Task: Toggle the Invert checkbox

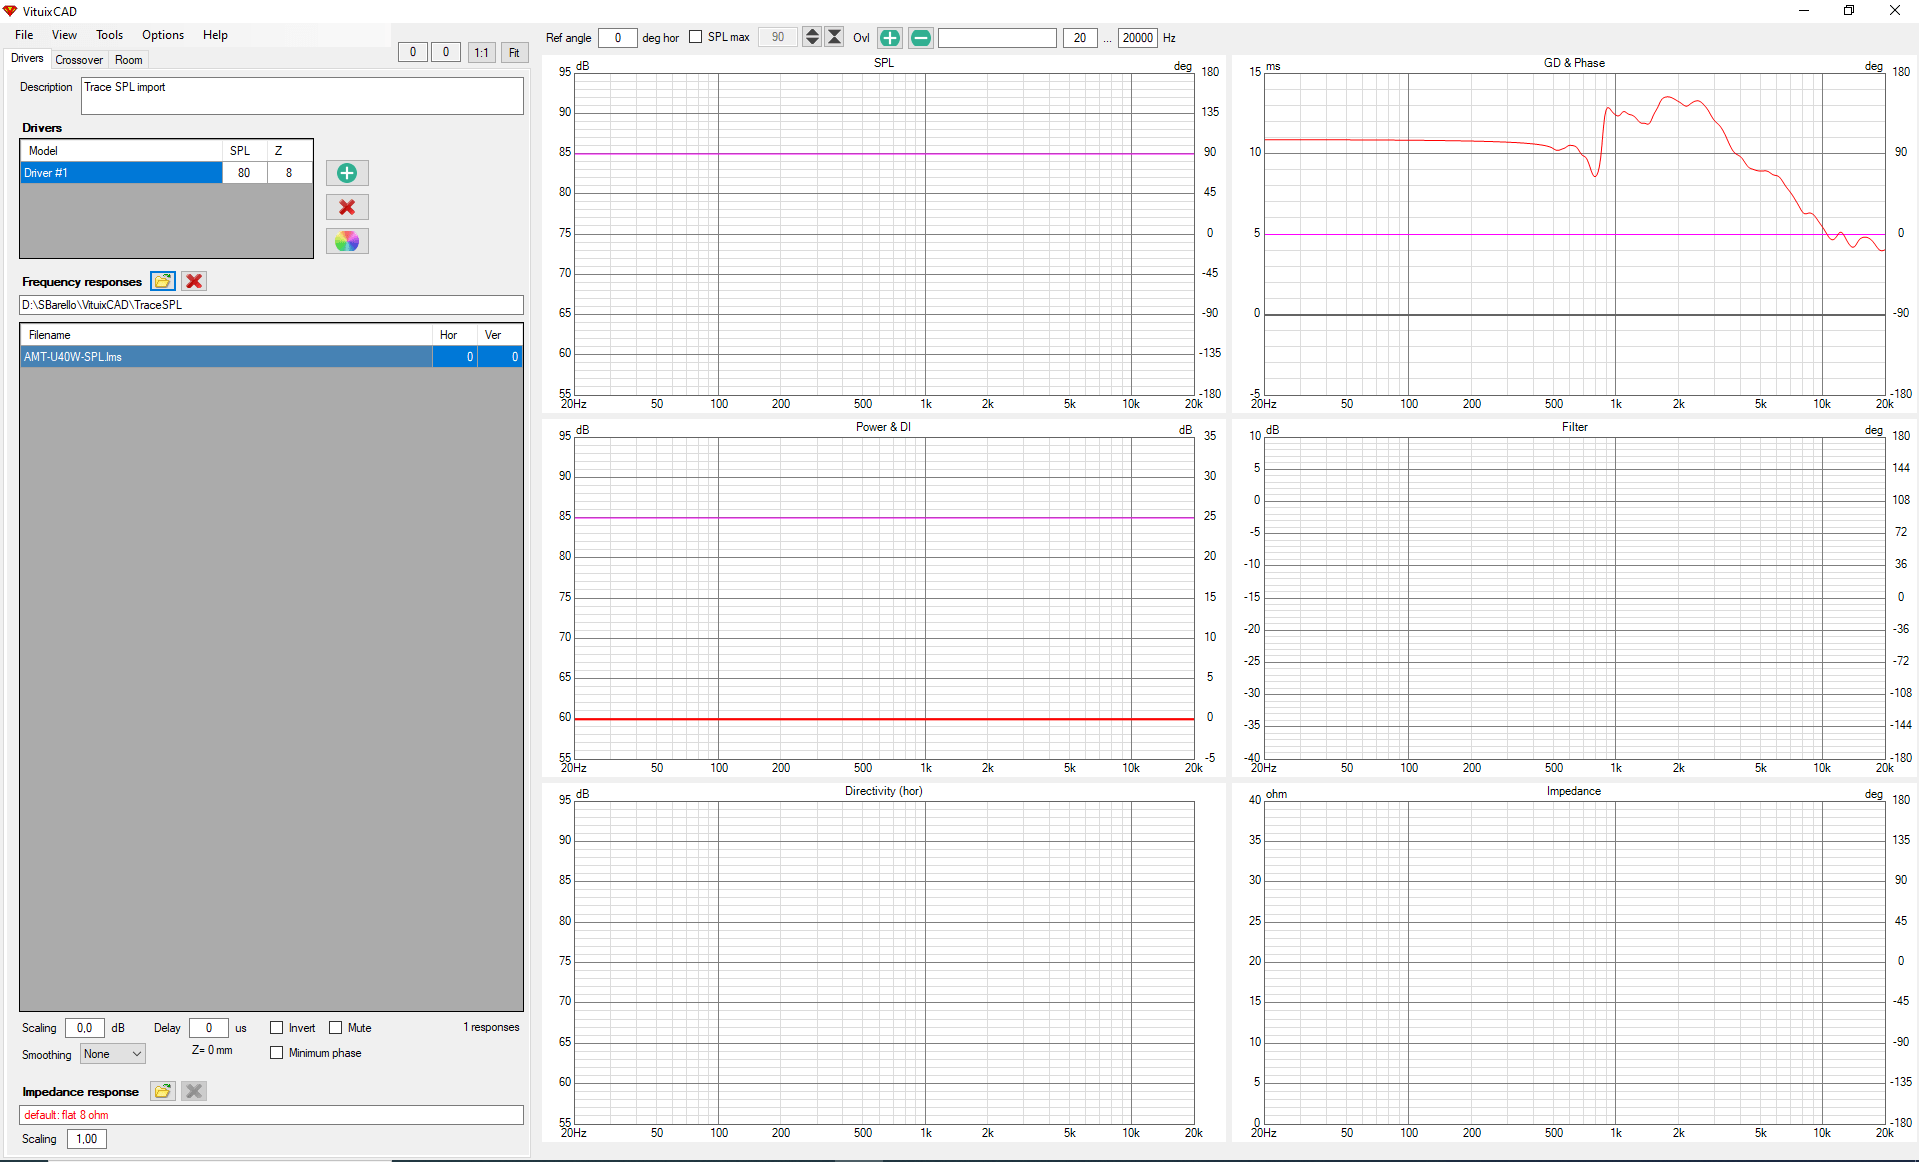Action: 277,1028
